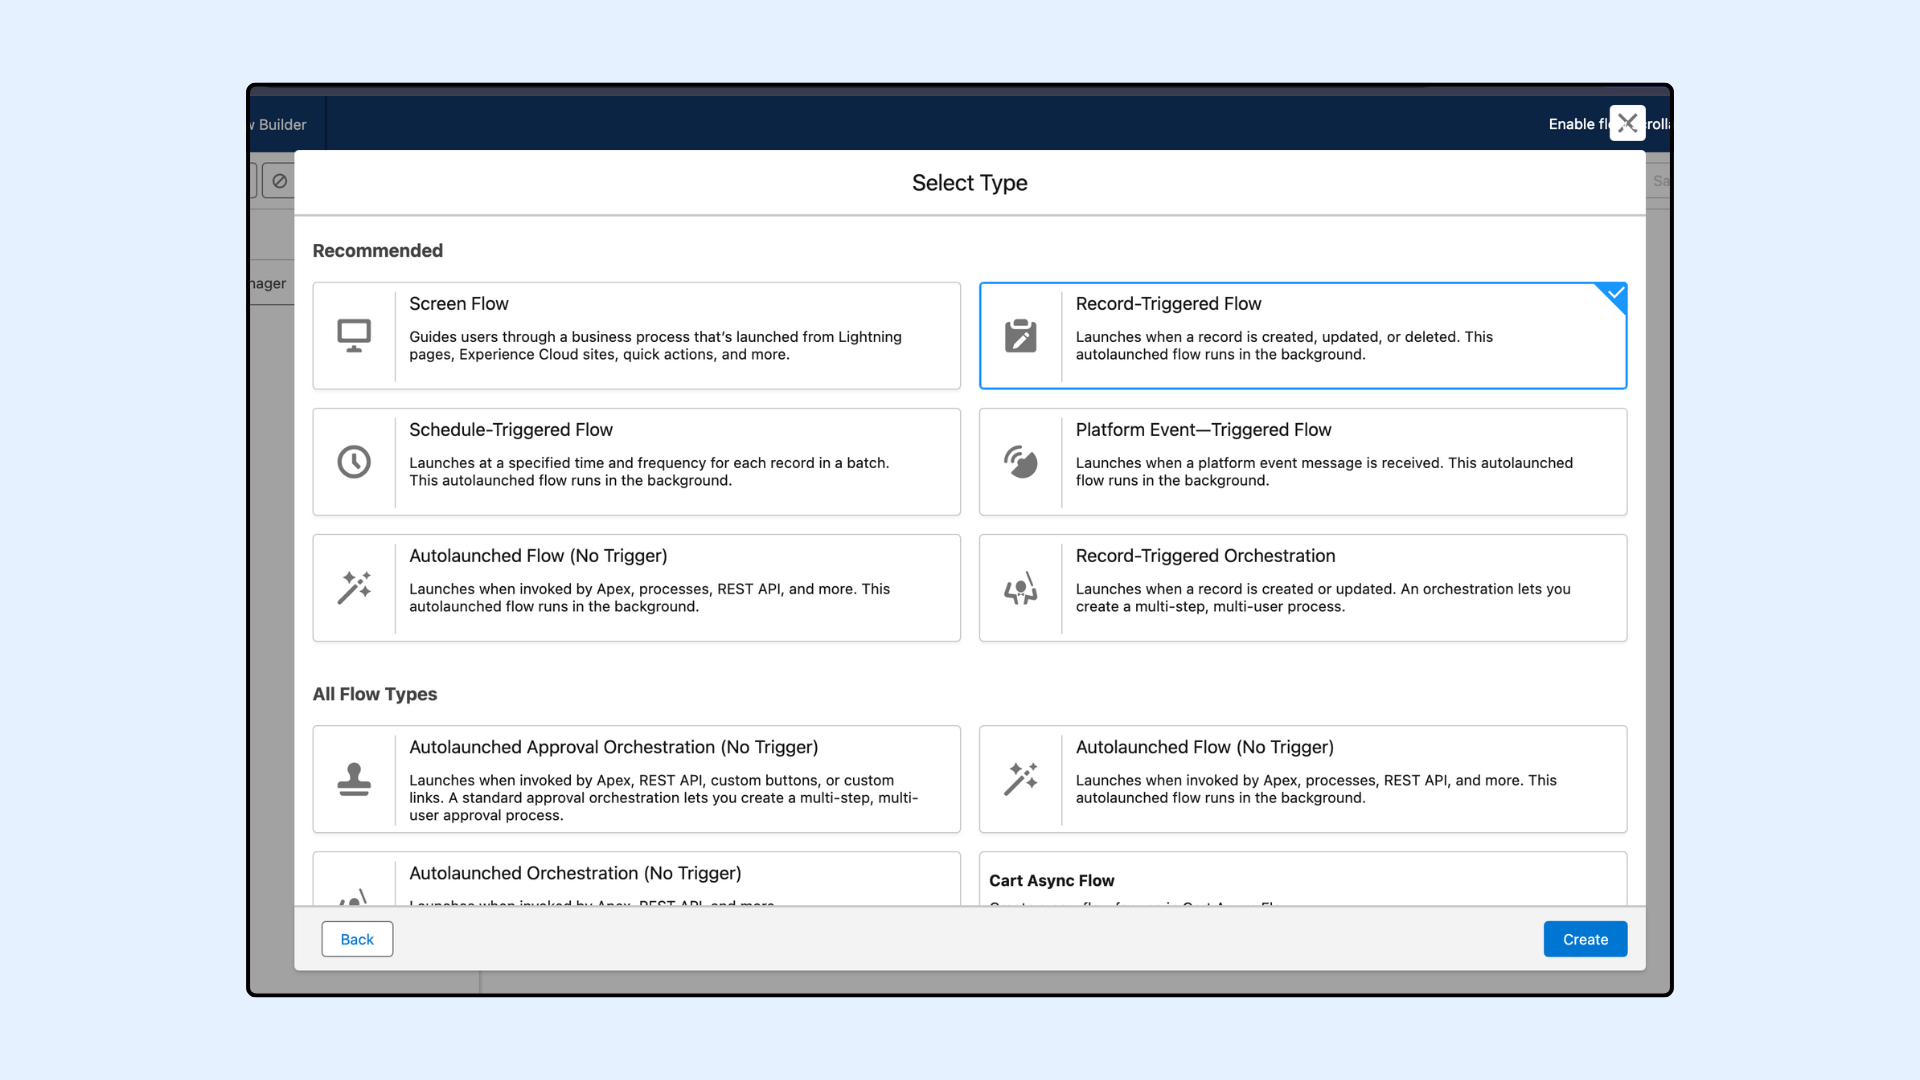Click the Back button
Viewport: 1920px width, 1080px height.
click(x=357, y=939)
